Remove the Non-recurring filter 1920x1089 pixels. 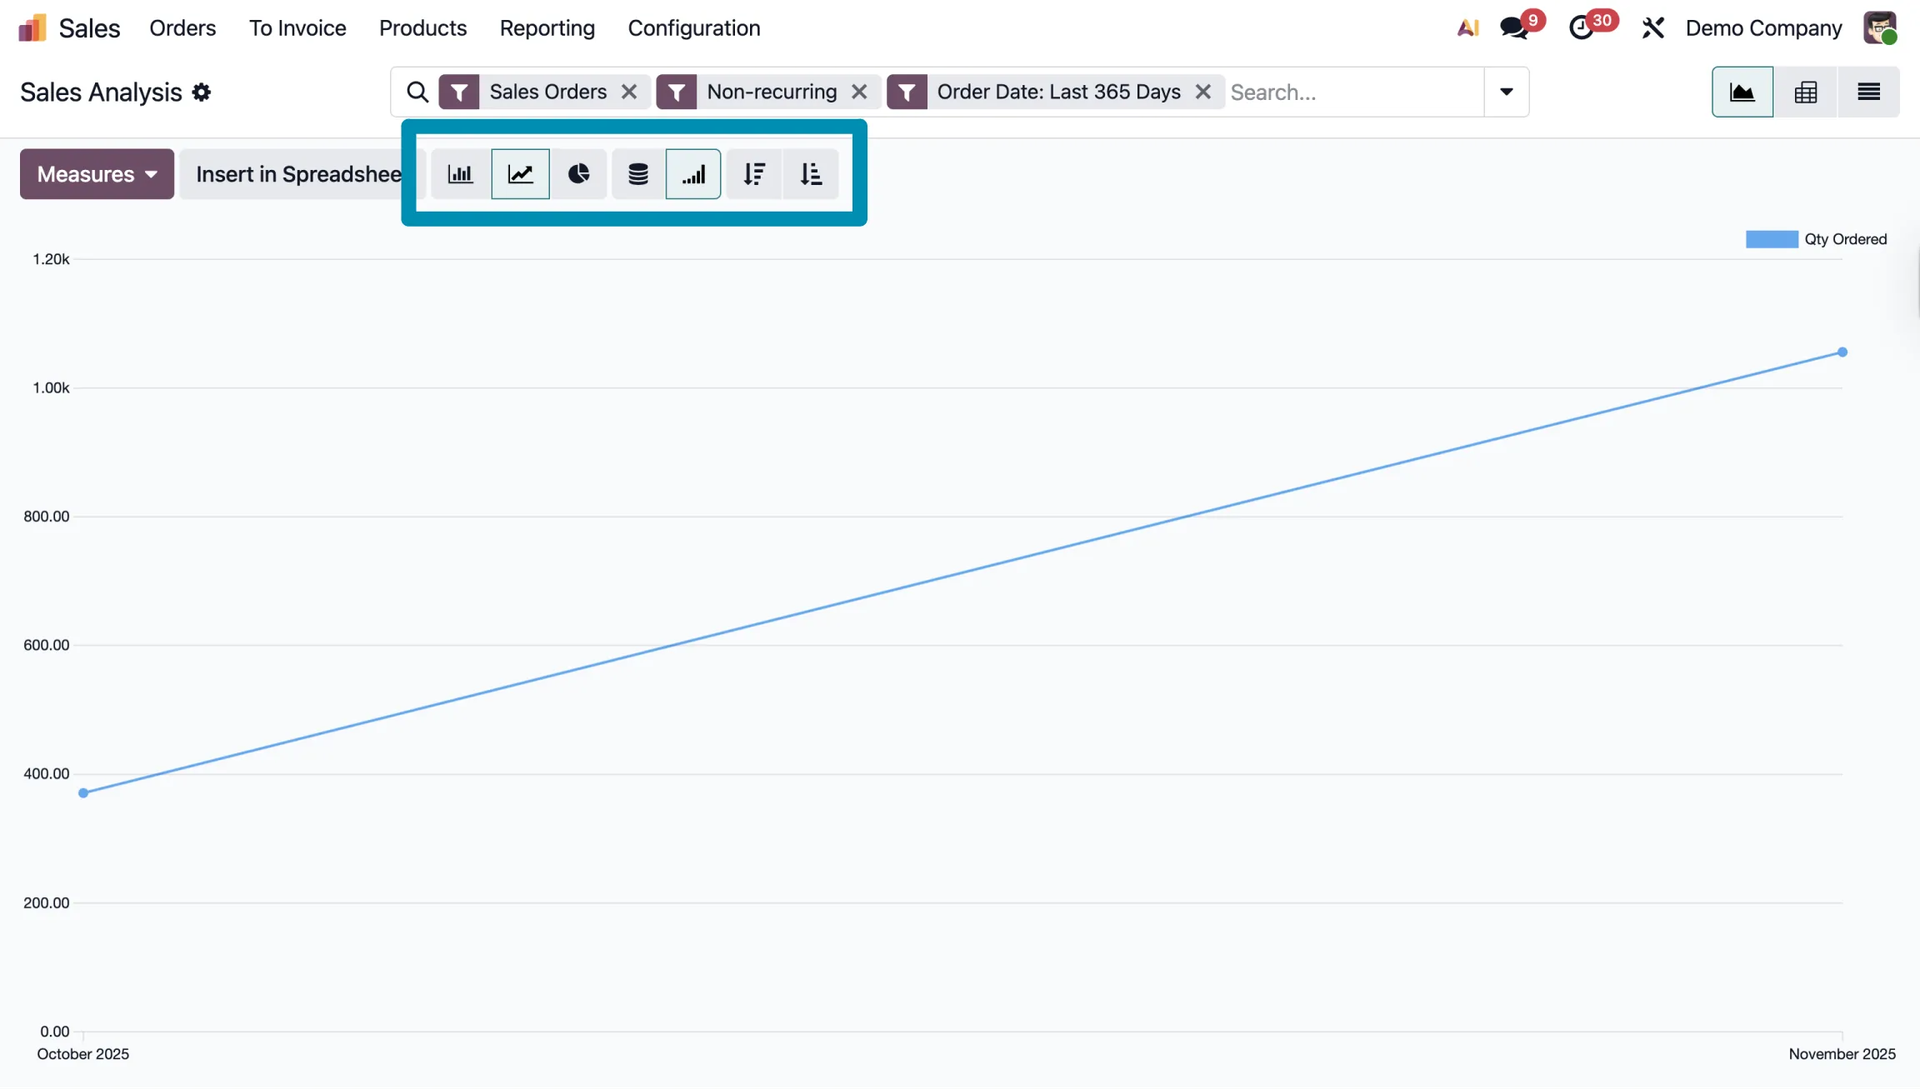(x=859, y=92)
